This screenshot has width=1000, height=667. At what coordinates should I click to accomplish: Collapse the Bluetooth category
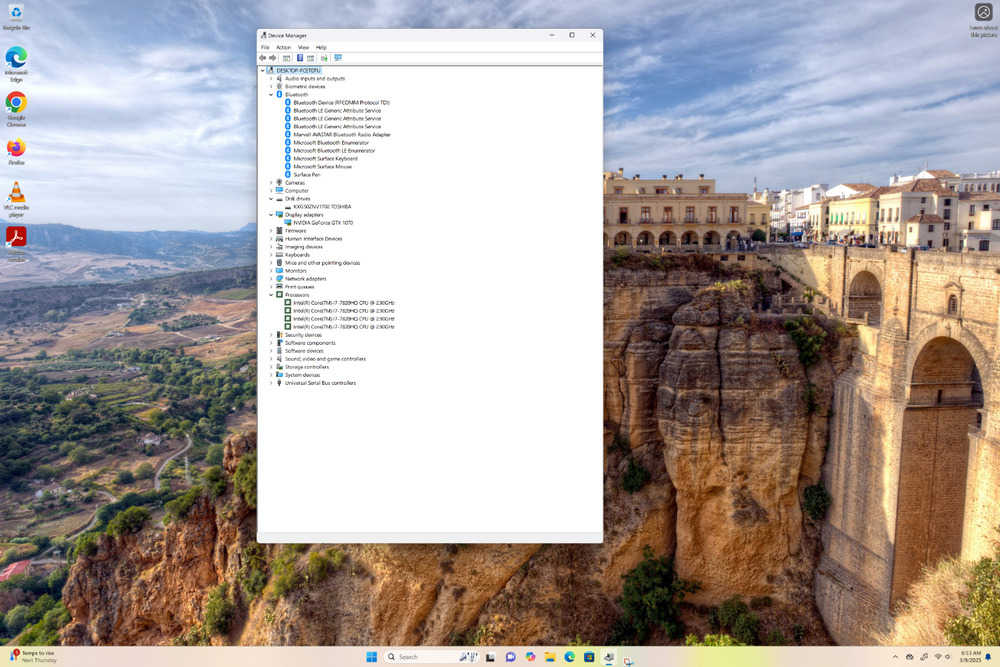271,94
